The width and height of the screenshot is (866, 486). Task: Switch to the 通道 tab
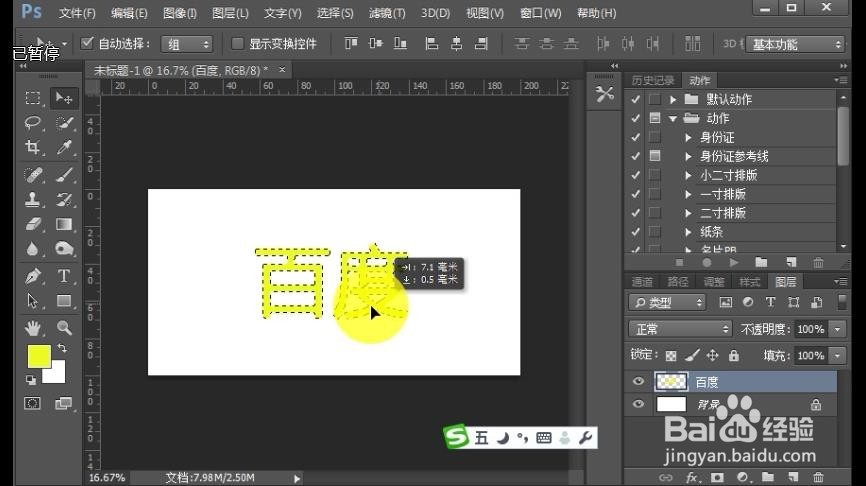click(642, 282)
